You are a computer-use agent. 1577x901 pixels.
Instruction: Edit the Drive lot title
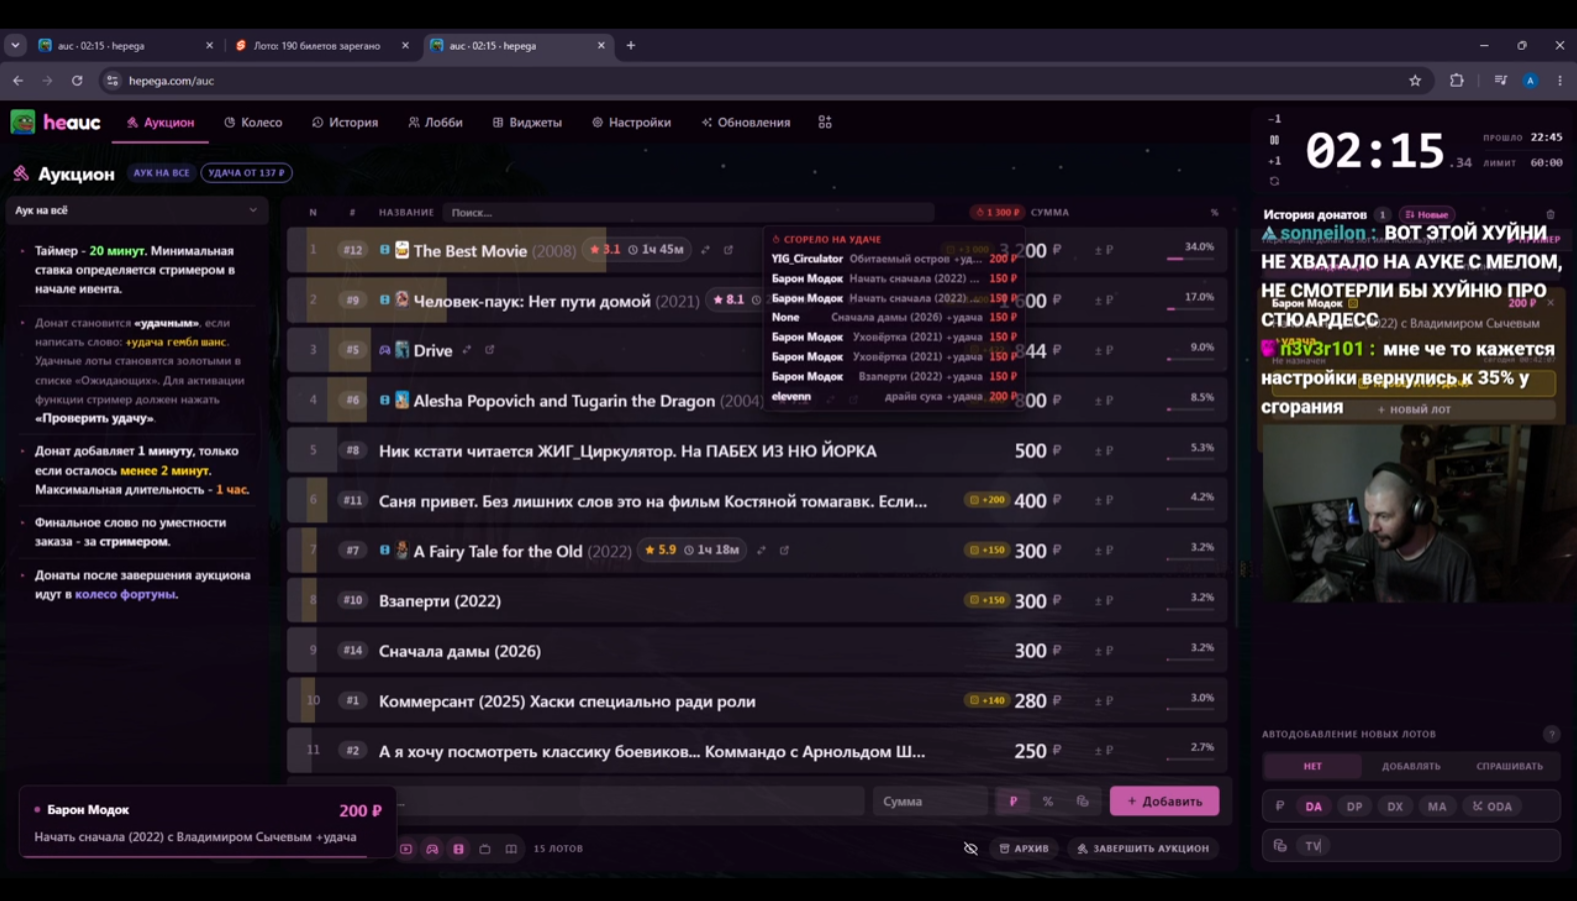coord(467,350)
